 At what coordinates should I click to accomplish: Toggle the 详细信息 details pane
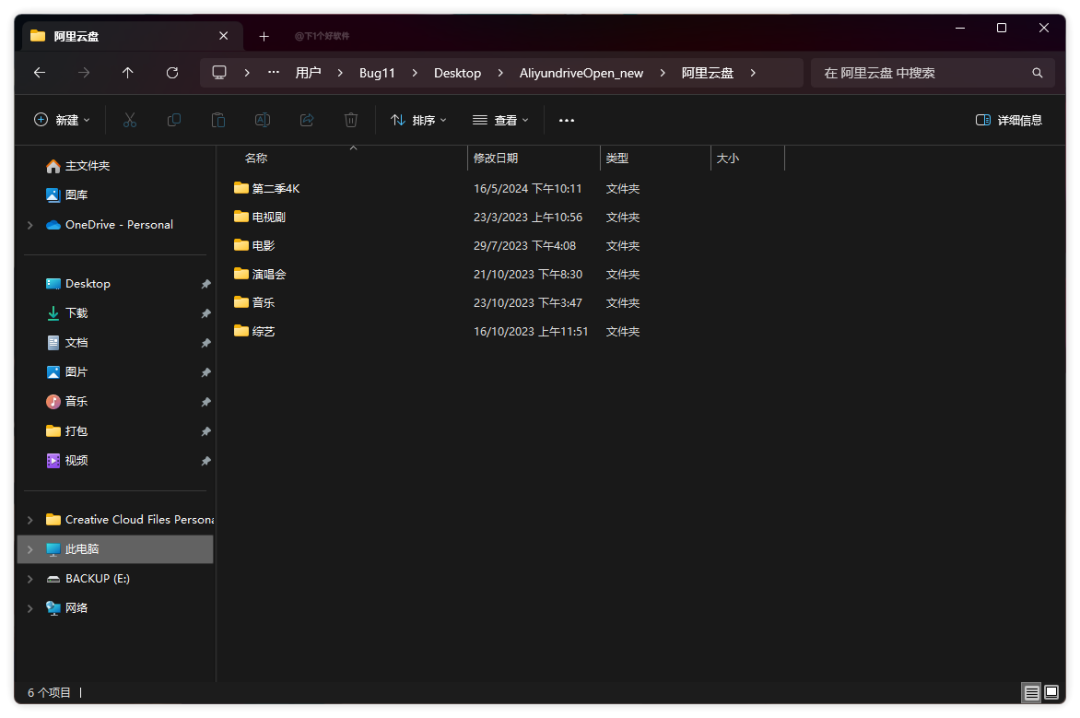[1009, 120]
